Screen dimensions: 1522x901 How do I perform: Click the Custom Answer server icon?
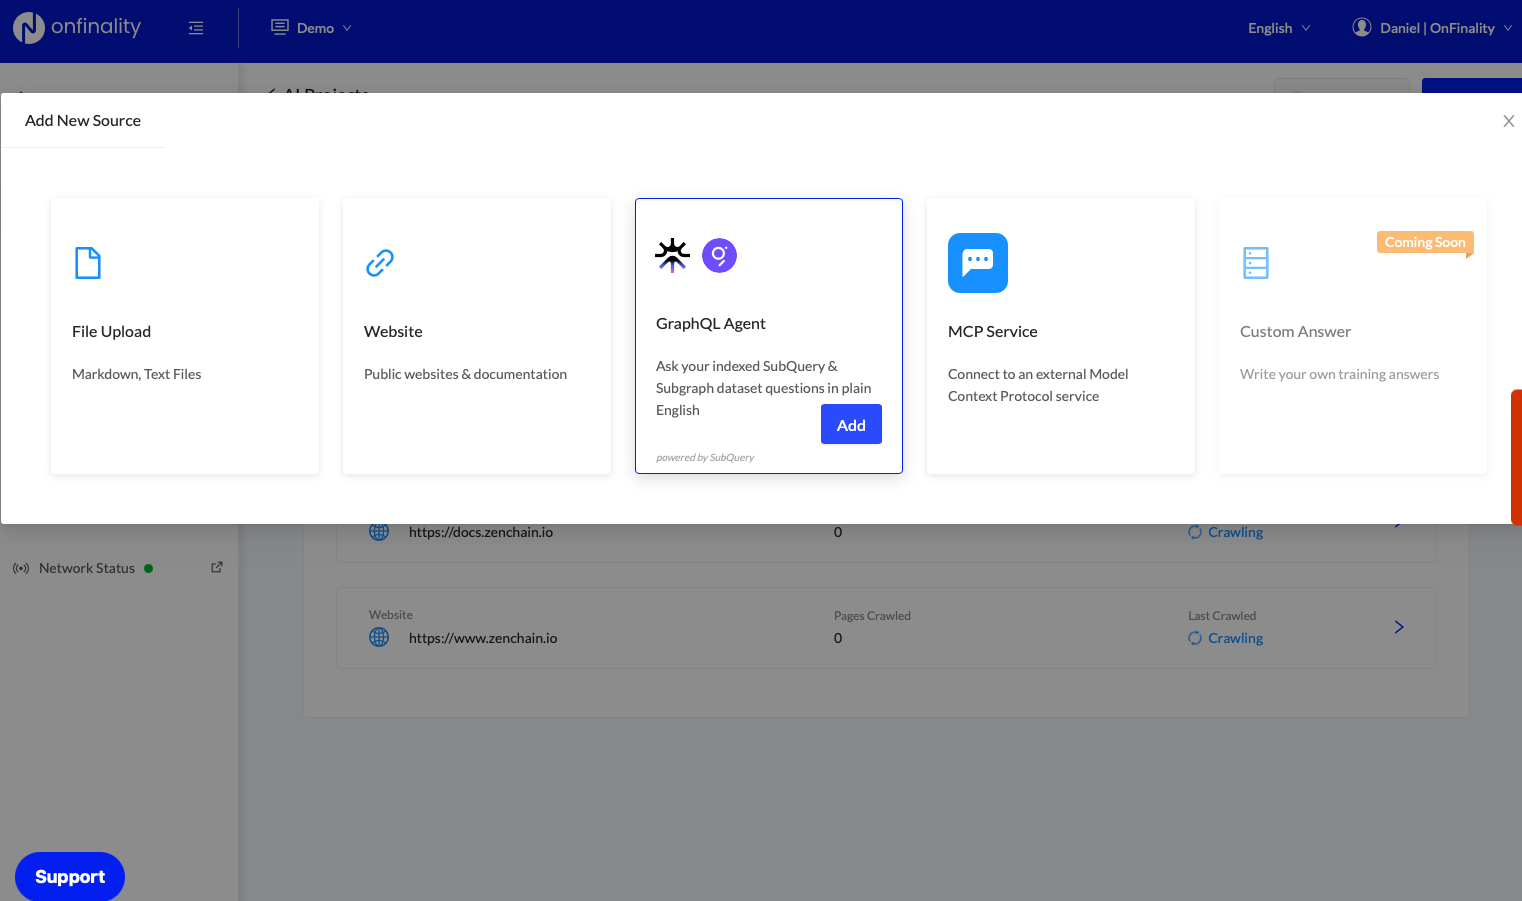1255,263
